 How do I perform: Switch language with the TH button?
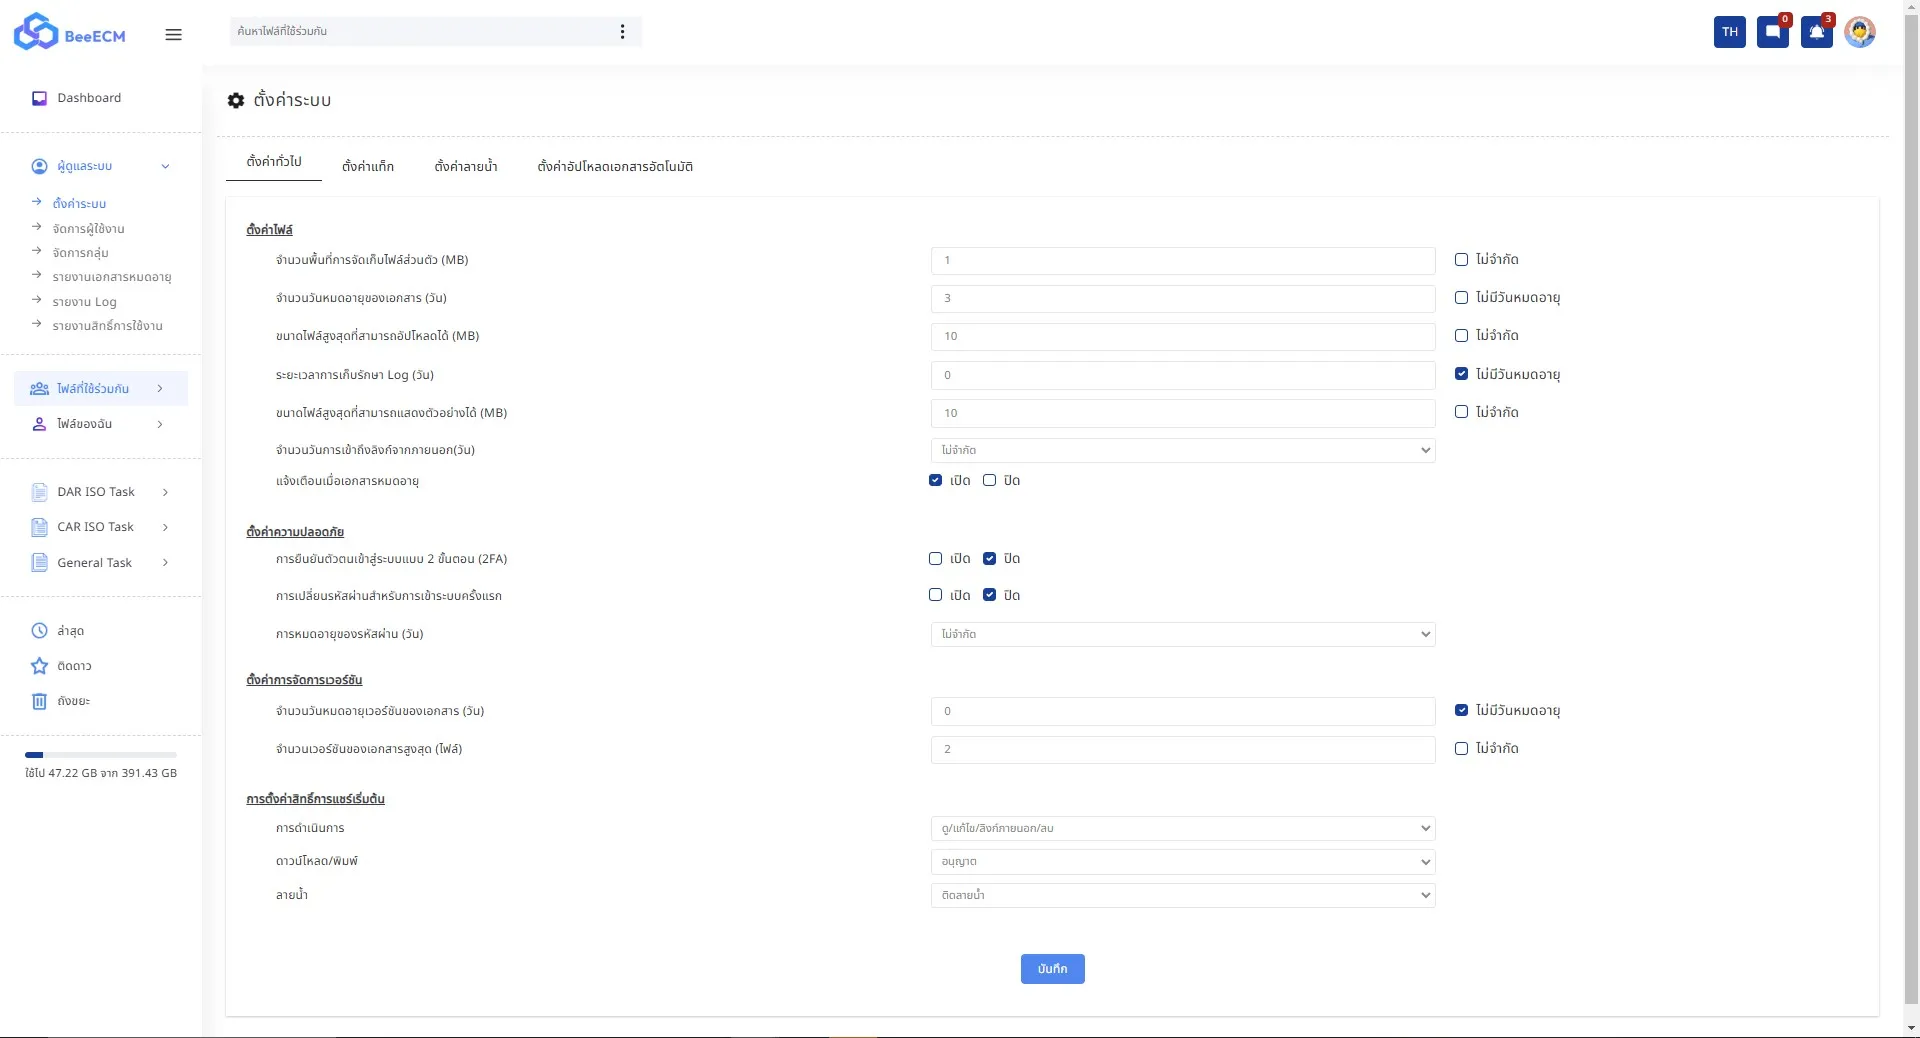pos(1729,32)
